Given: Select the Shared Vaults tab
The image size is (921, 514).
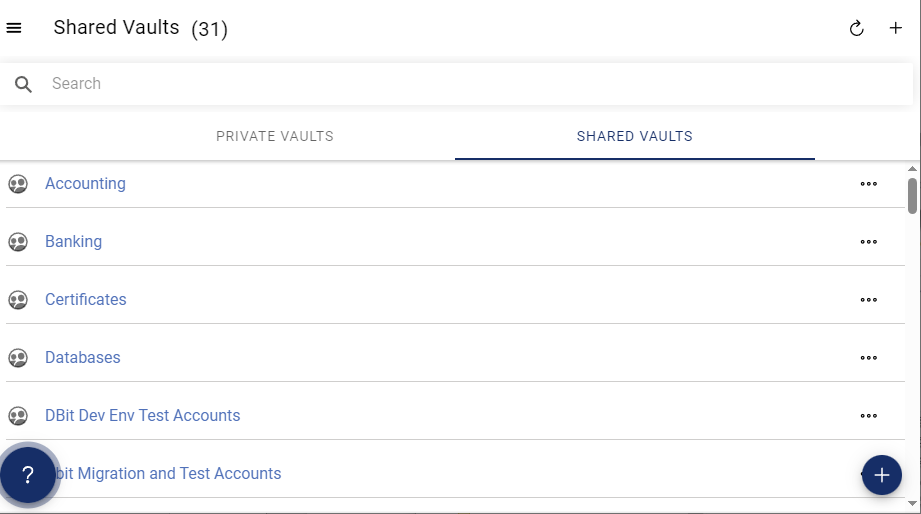Looking at the screenshot, I should click(x=634, y=136).
